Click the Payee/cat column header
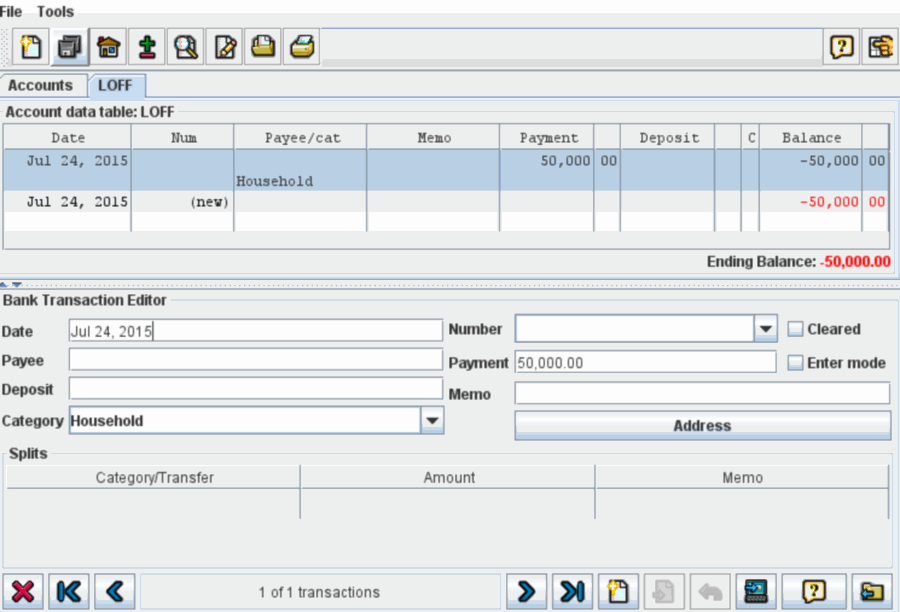 coord(300,138)
